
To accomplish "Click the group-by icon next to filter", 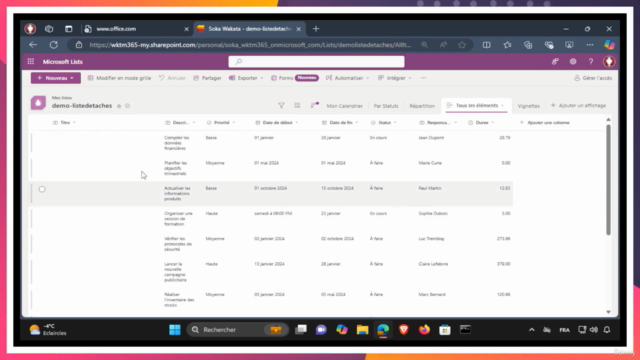I will click(297, 106).
